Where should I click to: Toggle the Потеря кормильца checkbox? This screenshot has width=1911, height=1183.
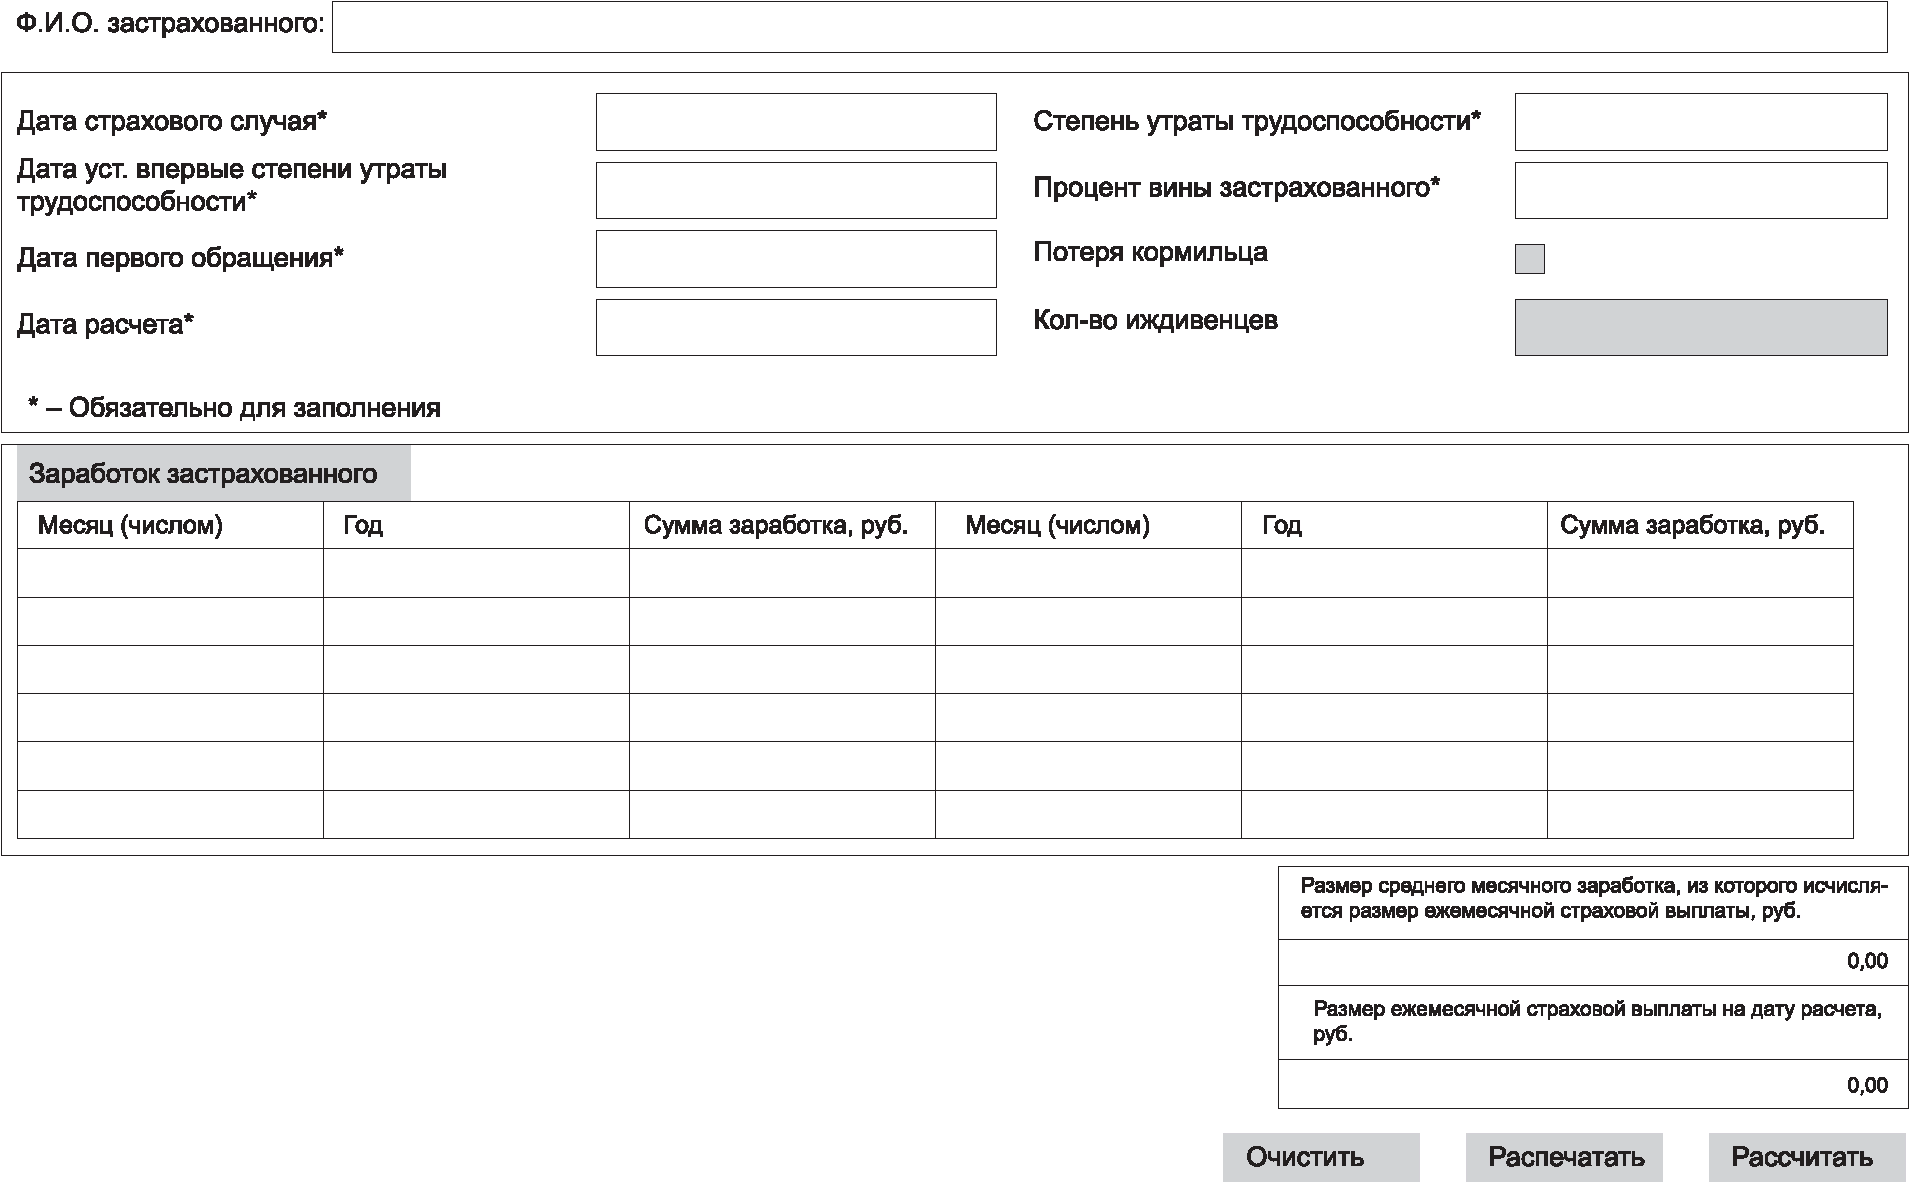pyautogui.click(x=1530, y=259)
